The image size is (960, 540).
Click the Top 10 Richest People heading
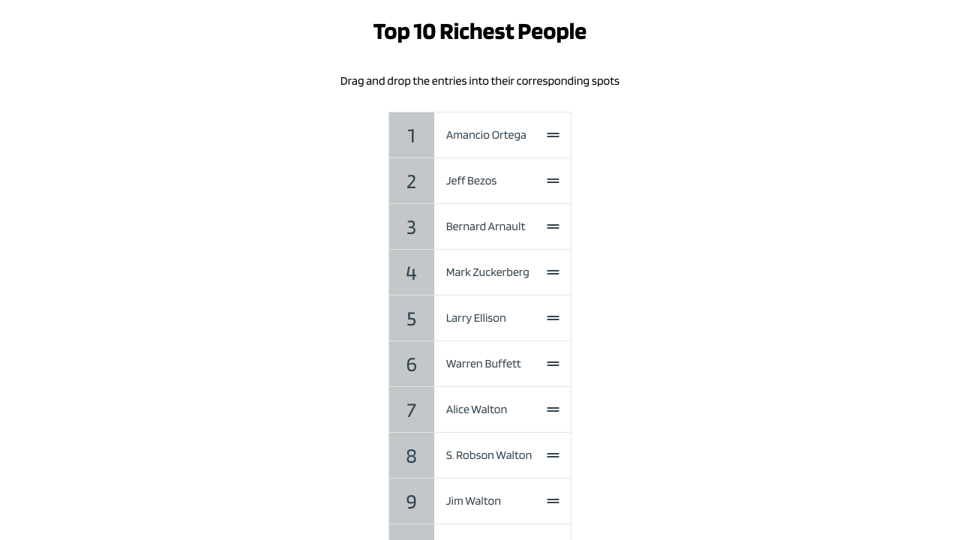point(480,32)
